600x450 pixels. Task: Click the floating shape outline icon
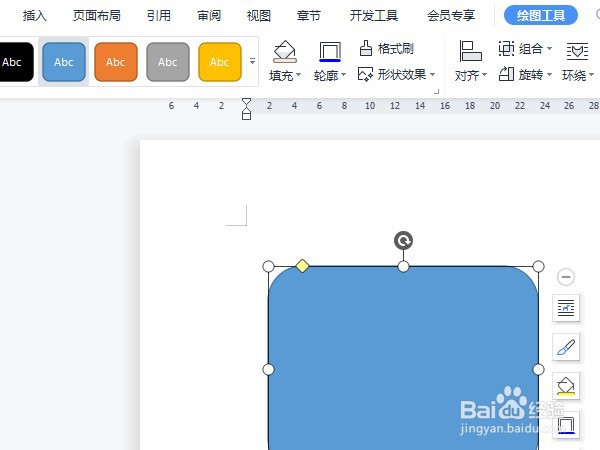click(566, 425)
